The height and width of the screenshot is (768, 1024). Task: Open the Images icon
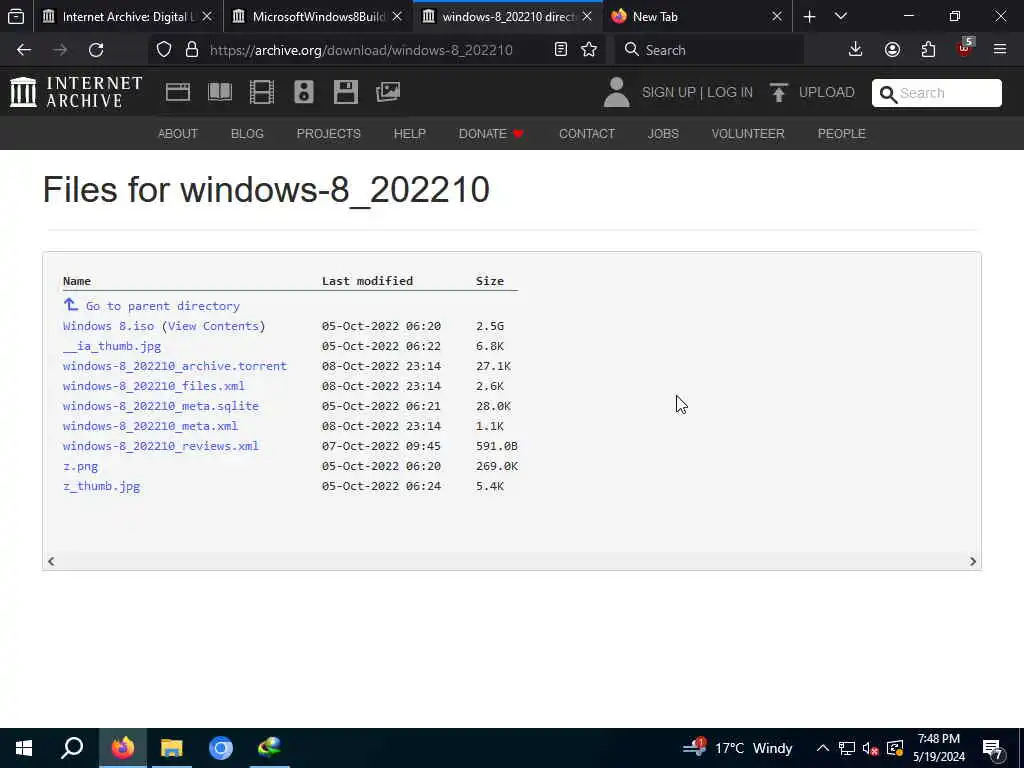pos(388,92)
